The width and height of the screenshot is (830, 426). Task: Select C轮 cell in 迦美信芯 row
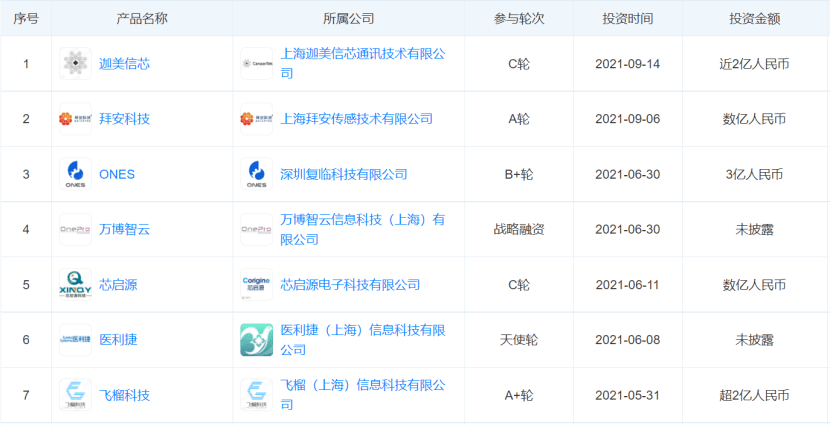click(x=519, y=64)
